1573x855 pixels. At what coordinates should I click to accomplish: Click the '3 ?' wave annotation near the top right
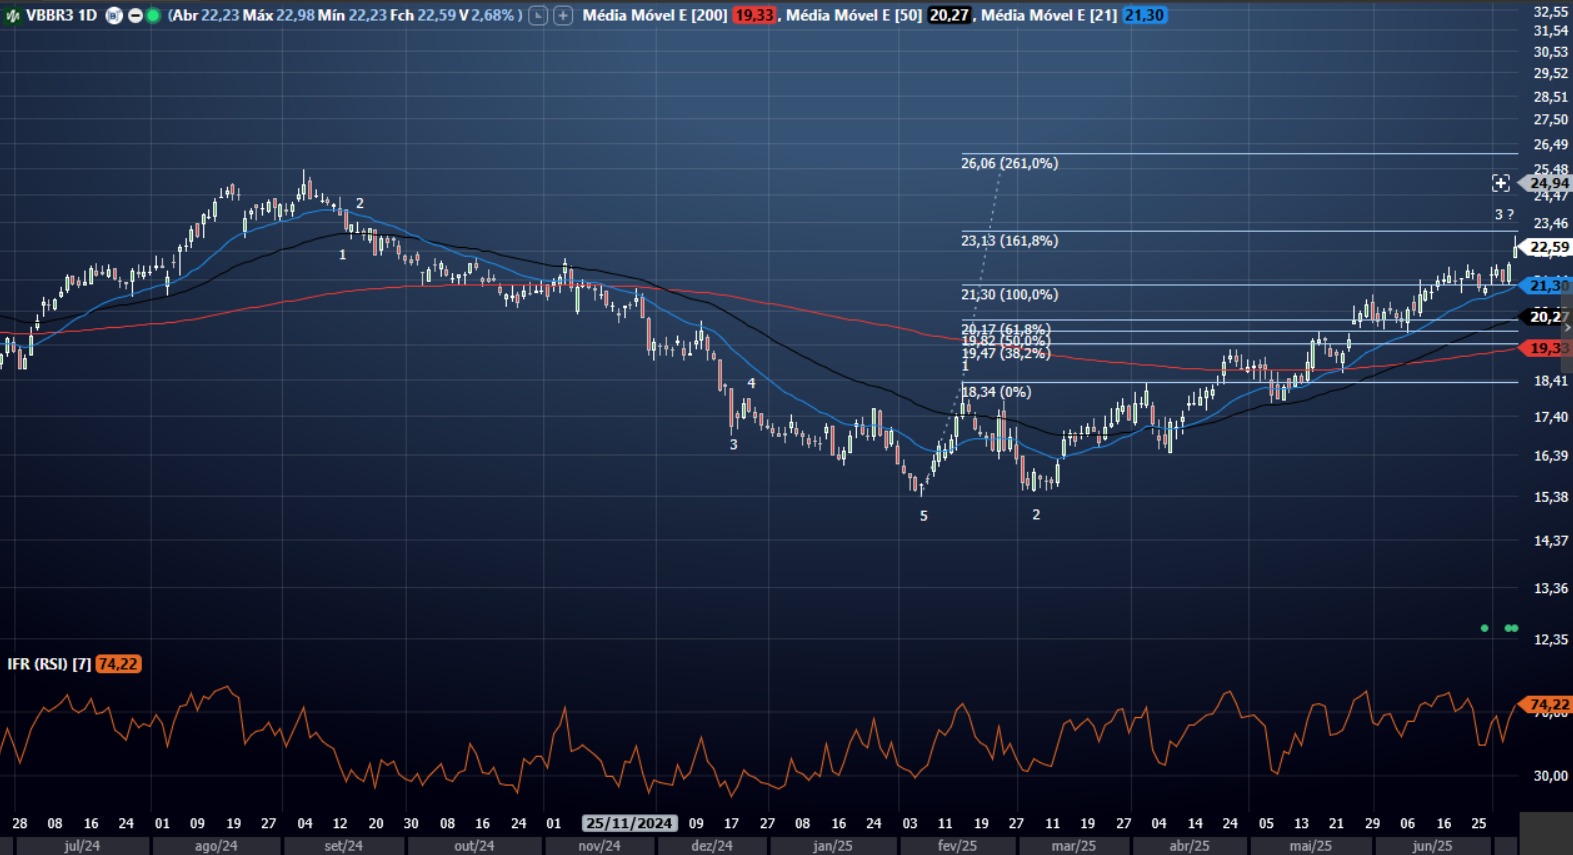point(1504,215)
